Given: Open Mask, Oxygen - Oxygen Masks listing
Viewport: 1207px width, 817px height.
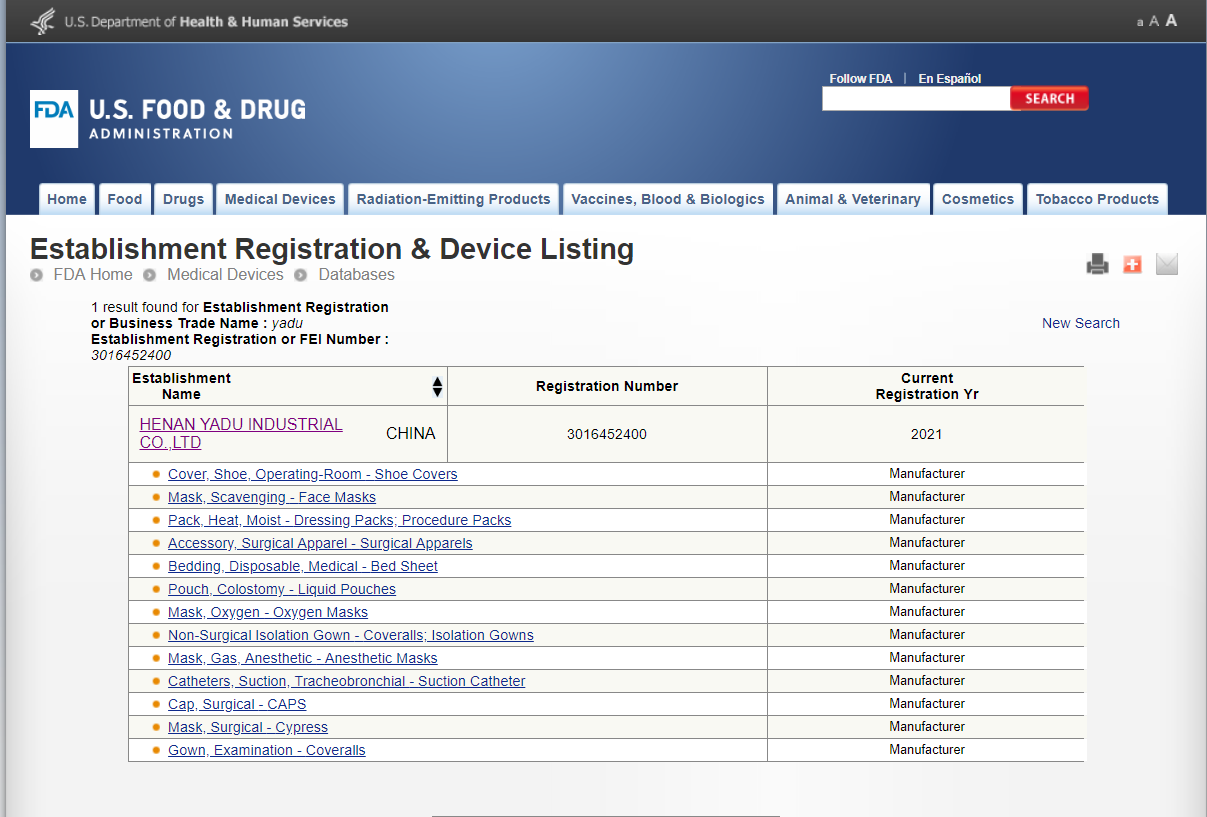Looking at the screenshot, I should point(268,612).
